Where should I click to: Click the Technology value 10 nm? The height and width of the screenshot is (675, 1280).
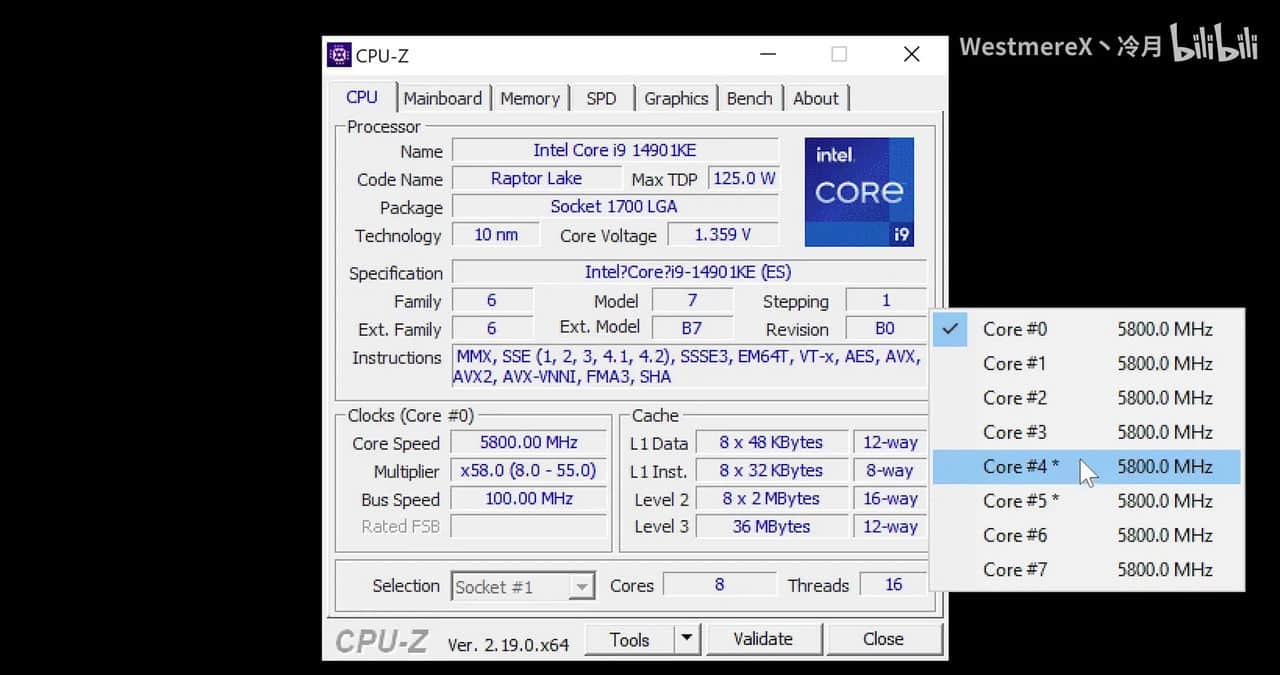point(496,234)
